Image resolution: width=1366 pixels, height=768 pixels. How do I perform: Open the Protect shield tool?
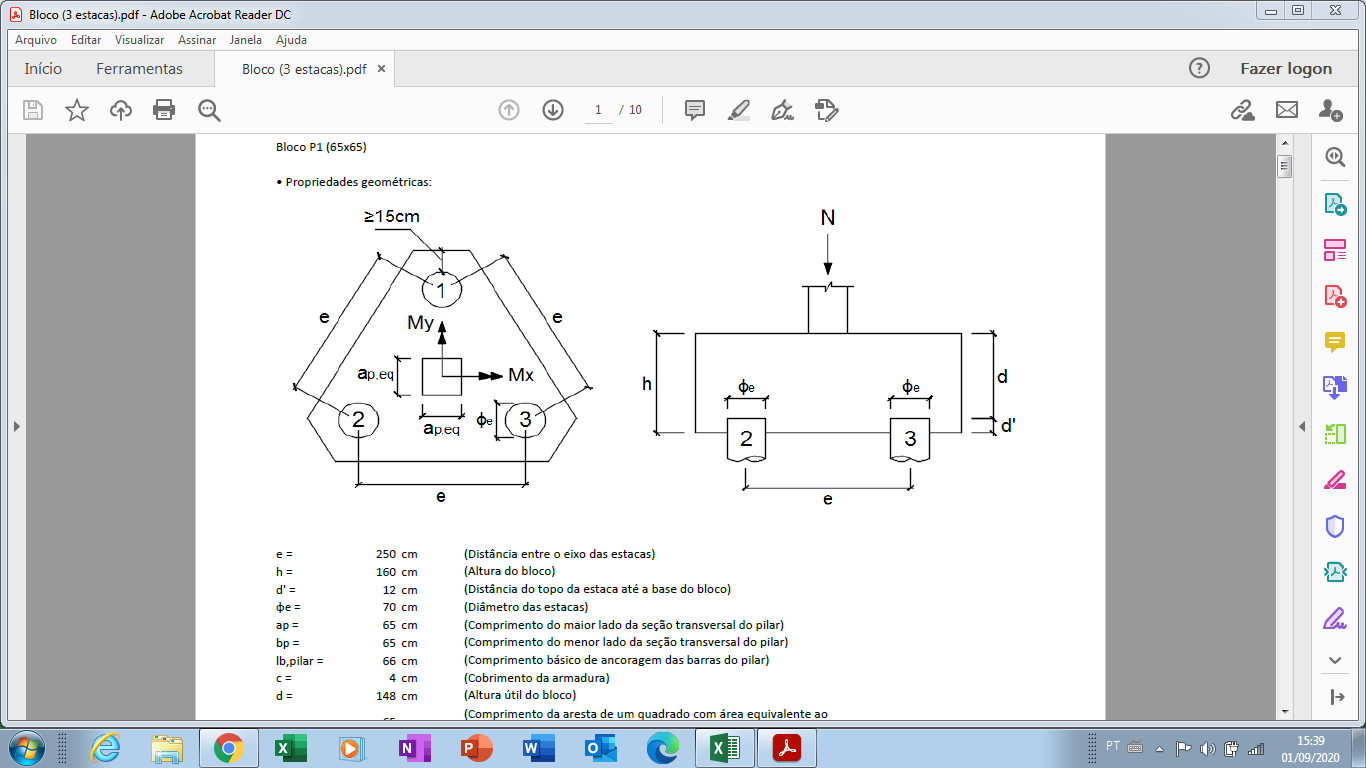tap(1335, 526)
